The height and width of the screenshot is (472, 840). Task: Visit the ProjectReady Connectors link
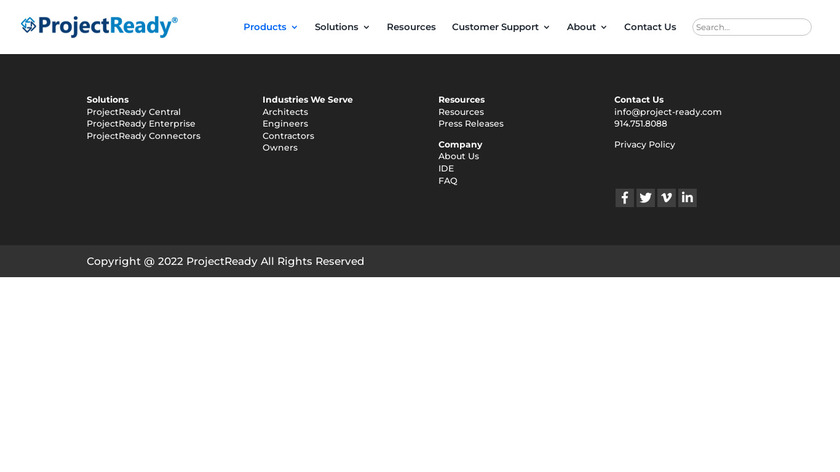(x=143, y=136)
